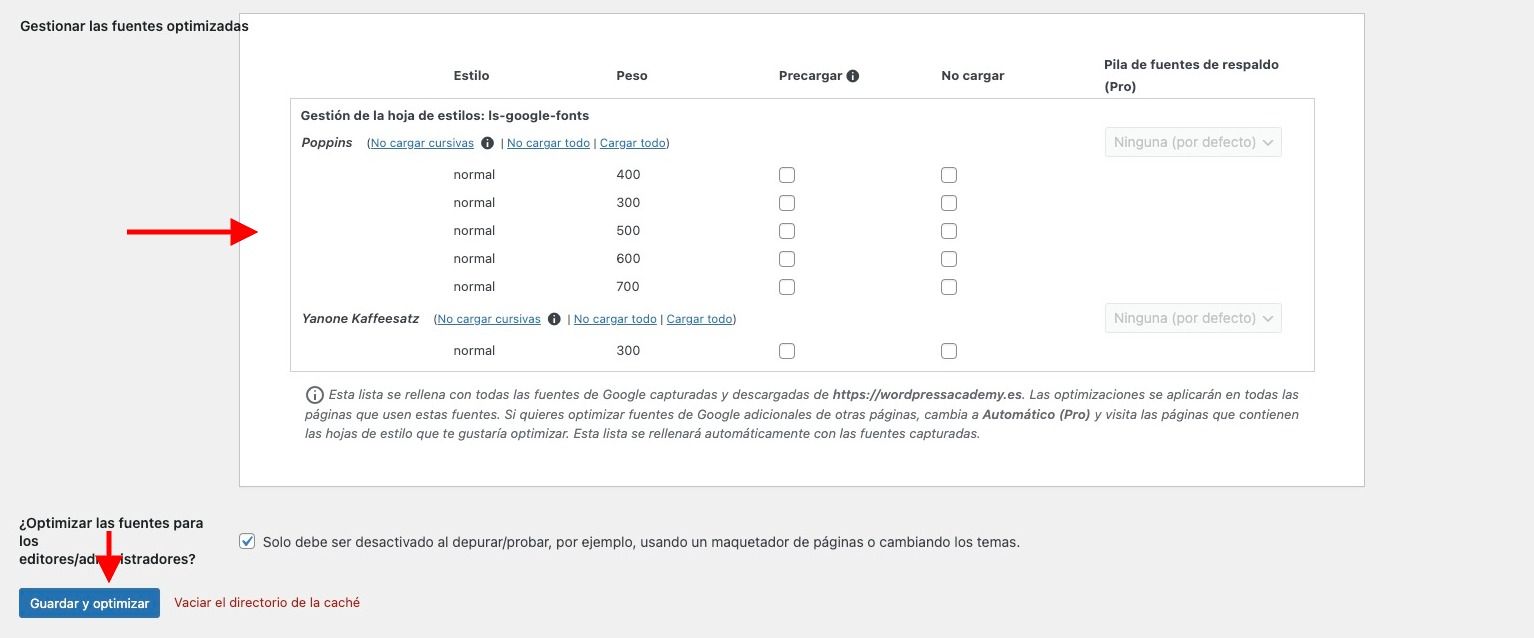Click the Gestión de la hoja de estilos heading

click(445, 116)
